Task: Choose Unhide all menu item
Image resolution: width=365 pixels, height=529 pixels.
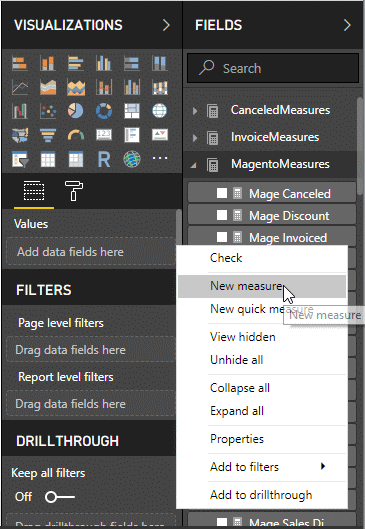Action: pyautogui.click(x=262, y=360)
